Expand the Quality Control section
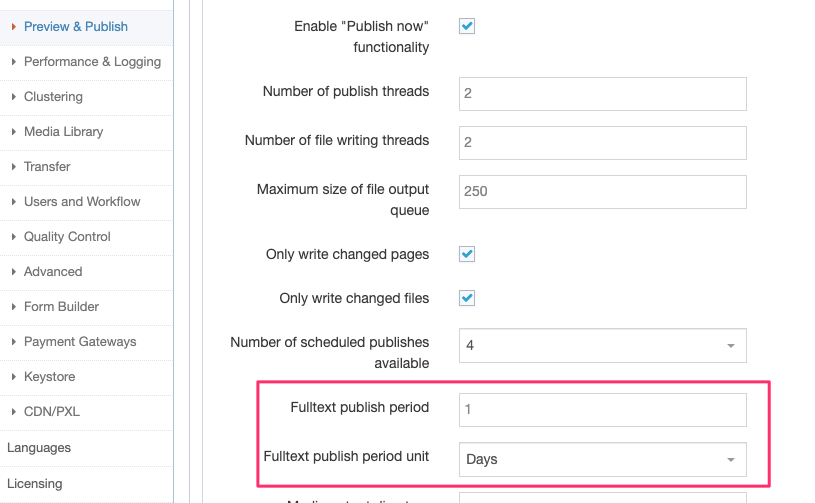This screenshot has height=503, width=815. click(67, 237)
